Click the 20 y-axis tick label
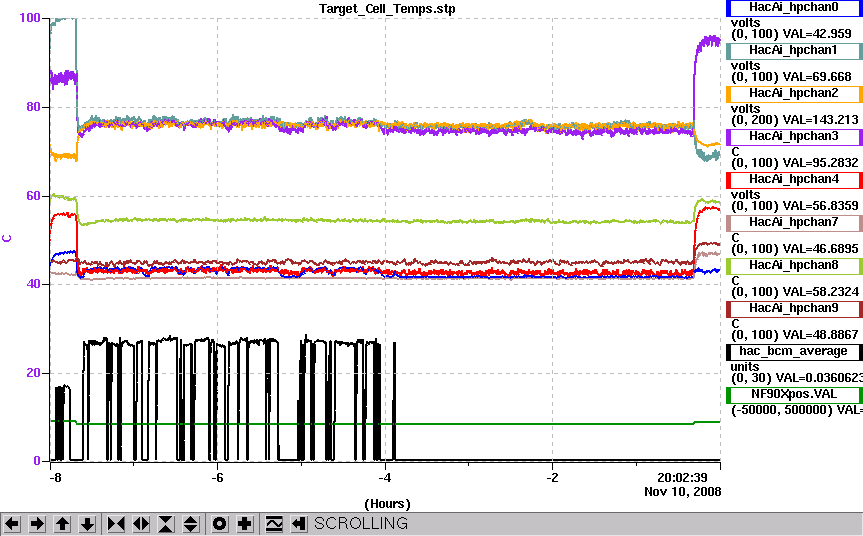Image resolution: width=863 pixels, height=536 pixels. pyautogui.click(x=34, y=373)
